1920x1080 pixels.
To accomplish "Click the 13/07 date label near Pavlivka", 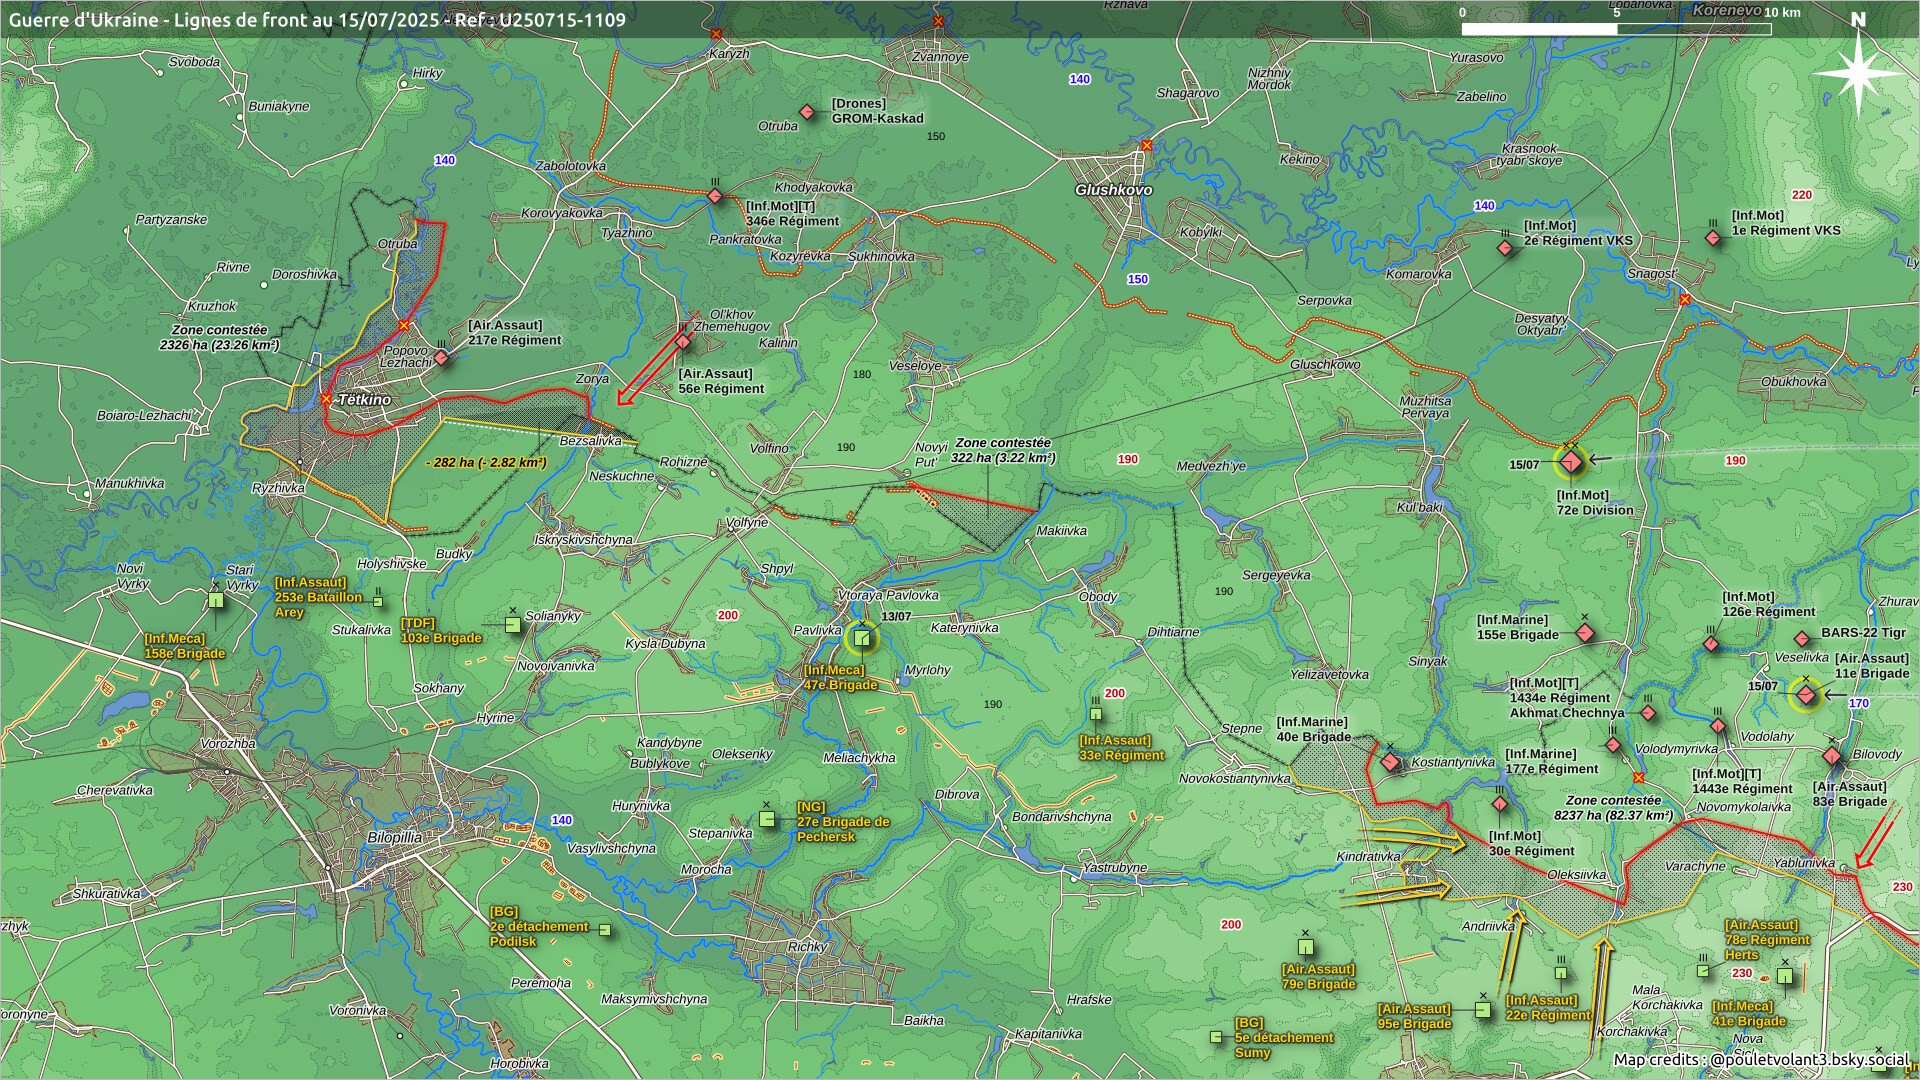I will 896,617.
